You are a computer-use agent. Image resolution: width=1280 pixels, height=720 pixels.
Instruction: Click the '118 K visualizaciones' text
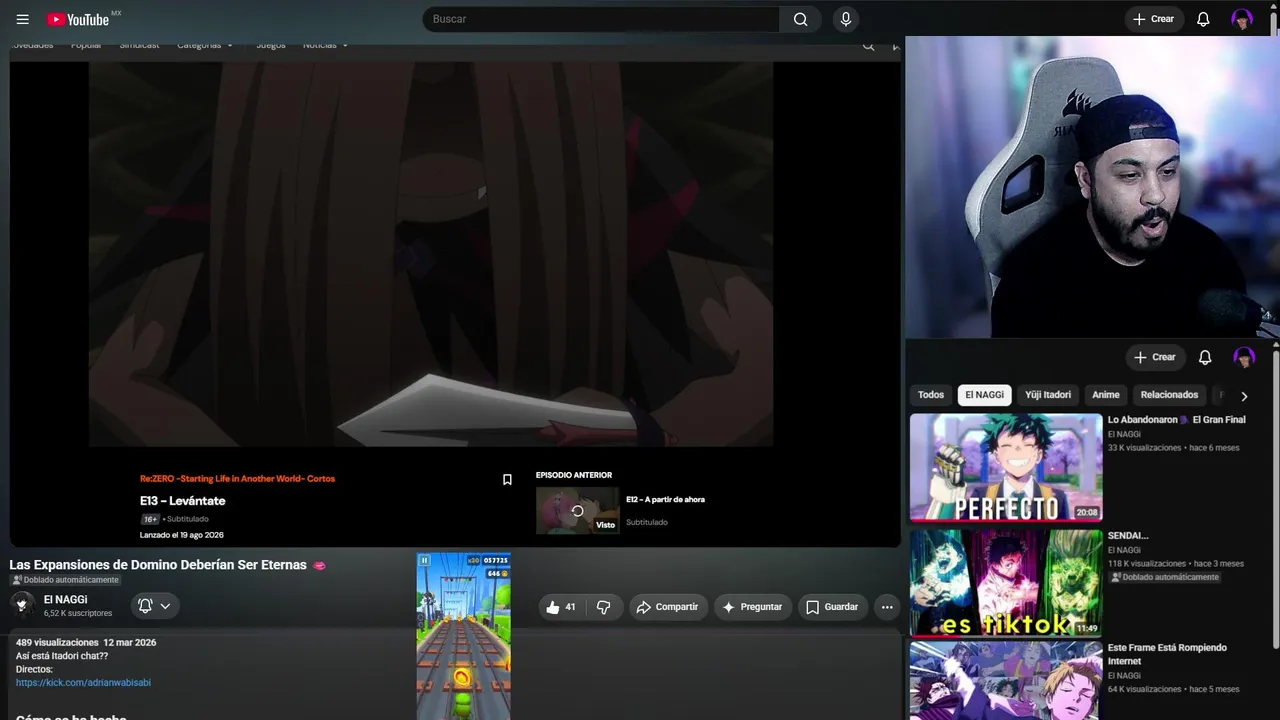point(1147,564)
